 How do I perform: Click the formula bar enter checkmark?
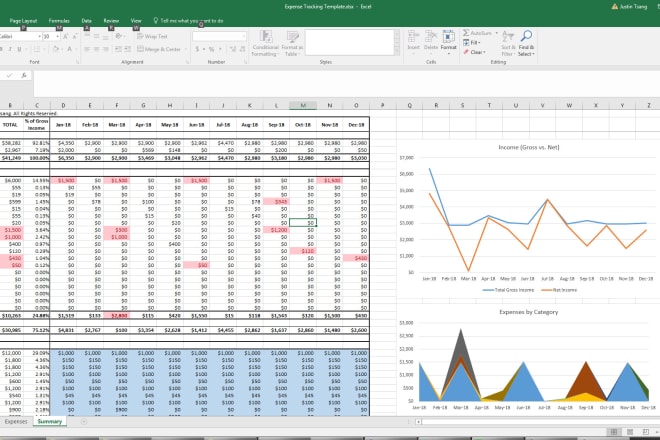tap(10, 75)
